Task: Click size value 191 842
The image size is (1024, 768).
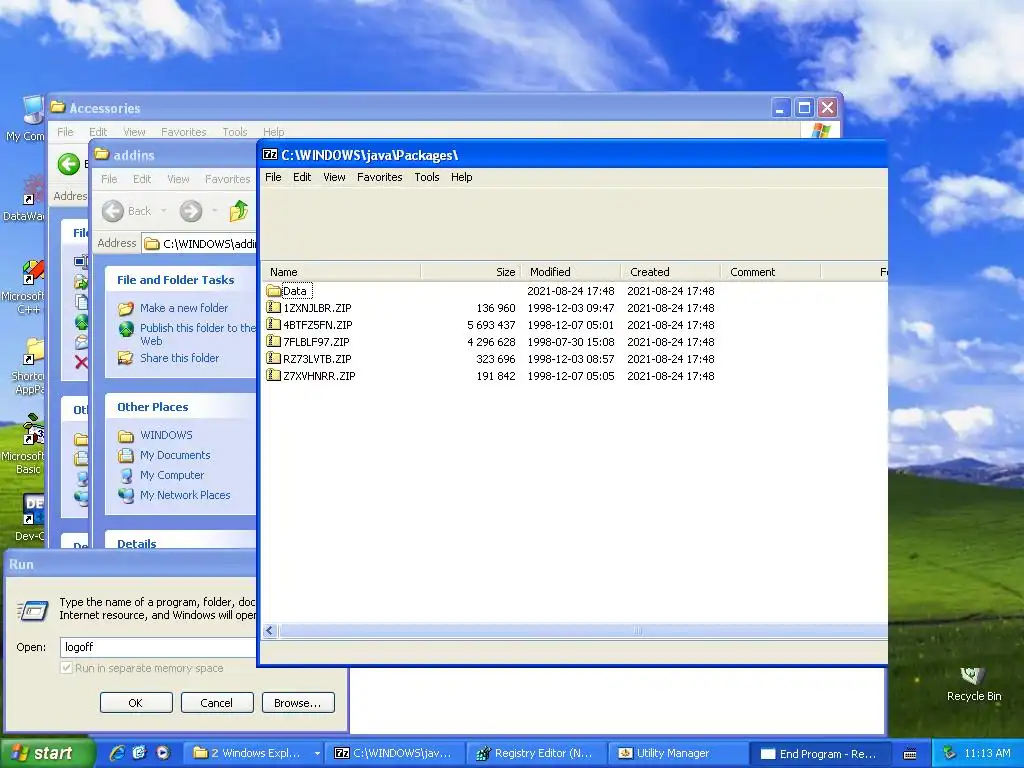Action: 496,376
